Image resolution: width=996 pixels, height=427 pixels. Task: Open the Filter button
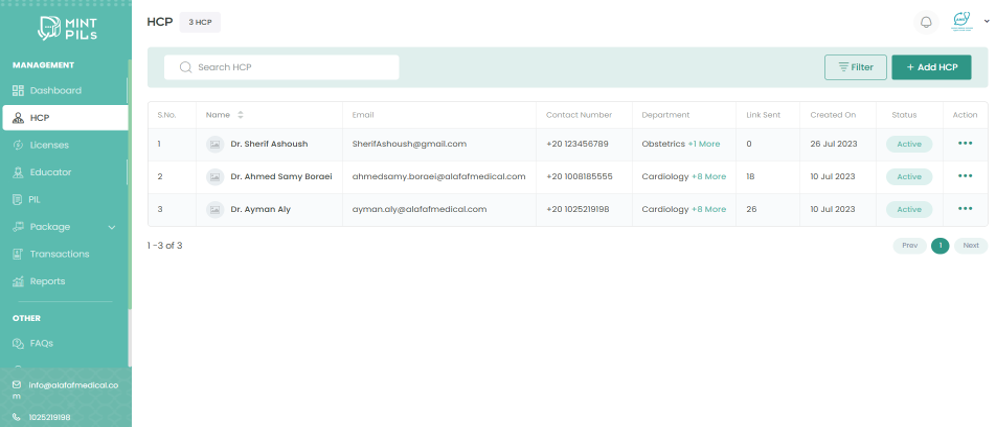click(855, 67)
